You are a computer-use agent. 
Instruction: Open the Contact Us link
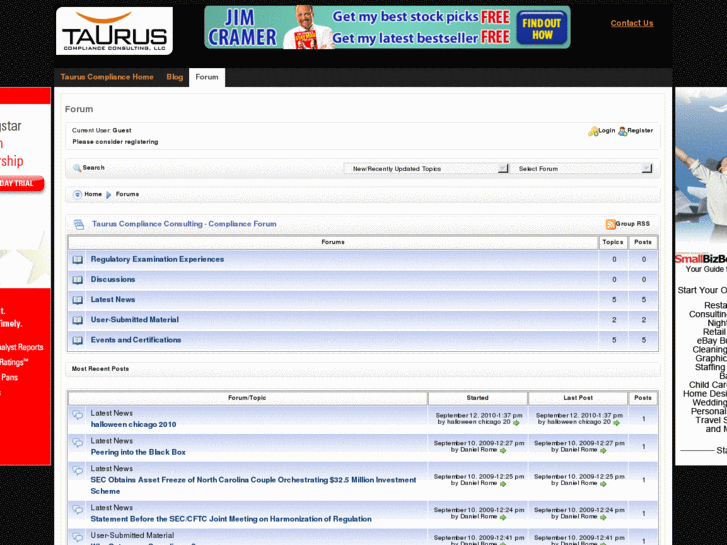632,23
